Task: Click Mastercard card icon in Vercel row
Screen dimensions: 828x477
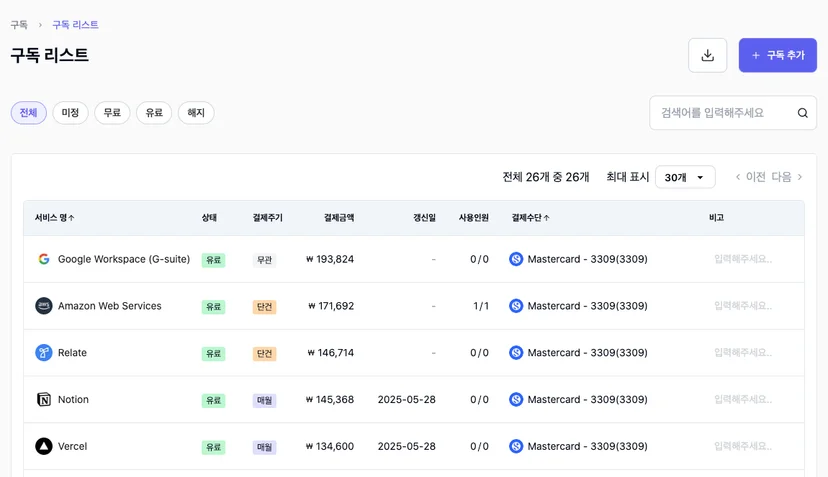Action: 516,446
